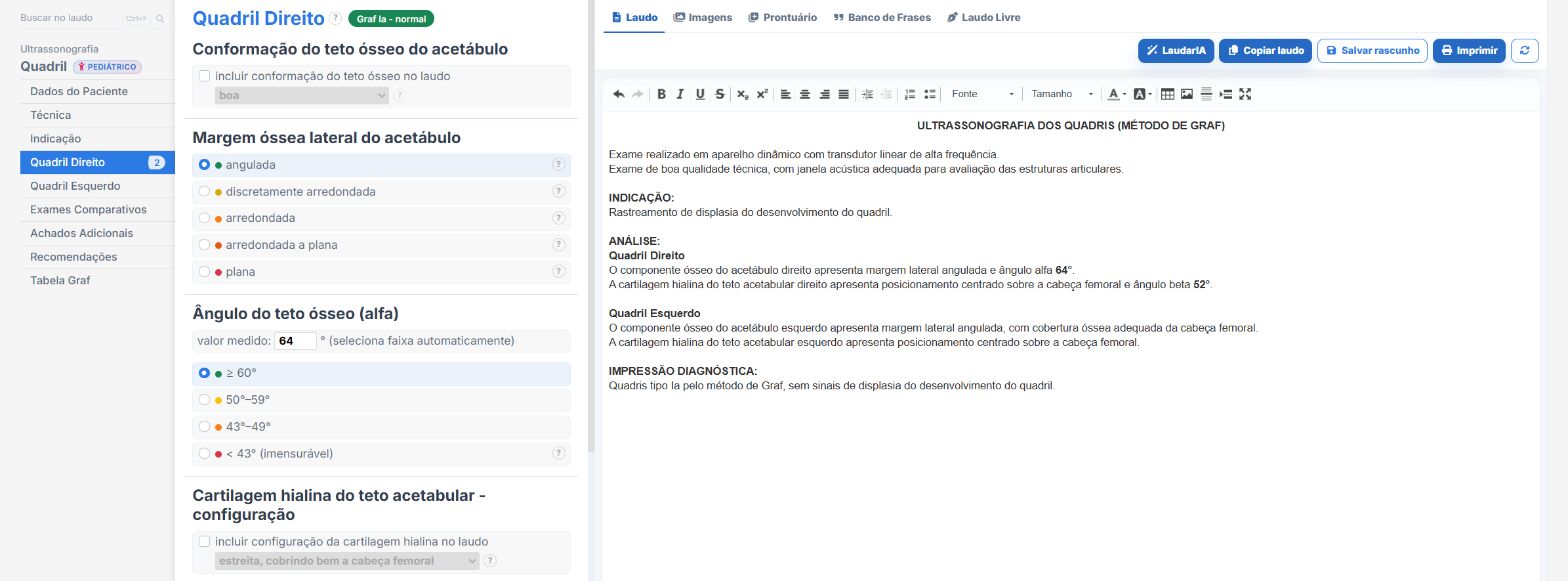Align text left in editor
This screenshot has height=581, width=1568.
pos(785,94)
